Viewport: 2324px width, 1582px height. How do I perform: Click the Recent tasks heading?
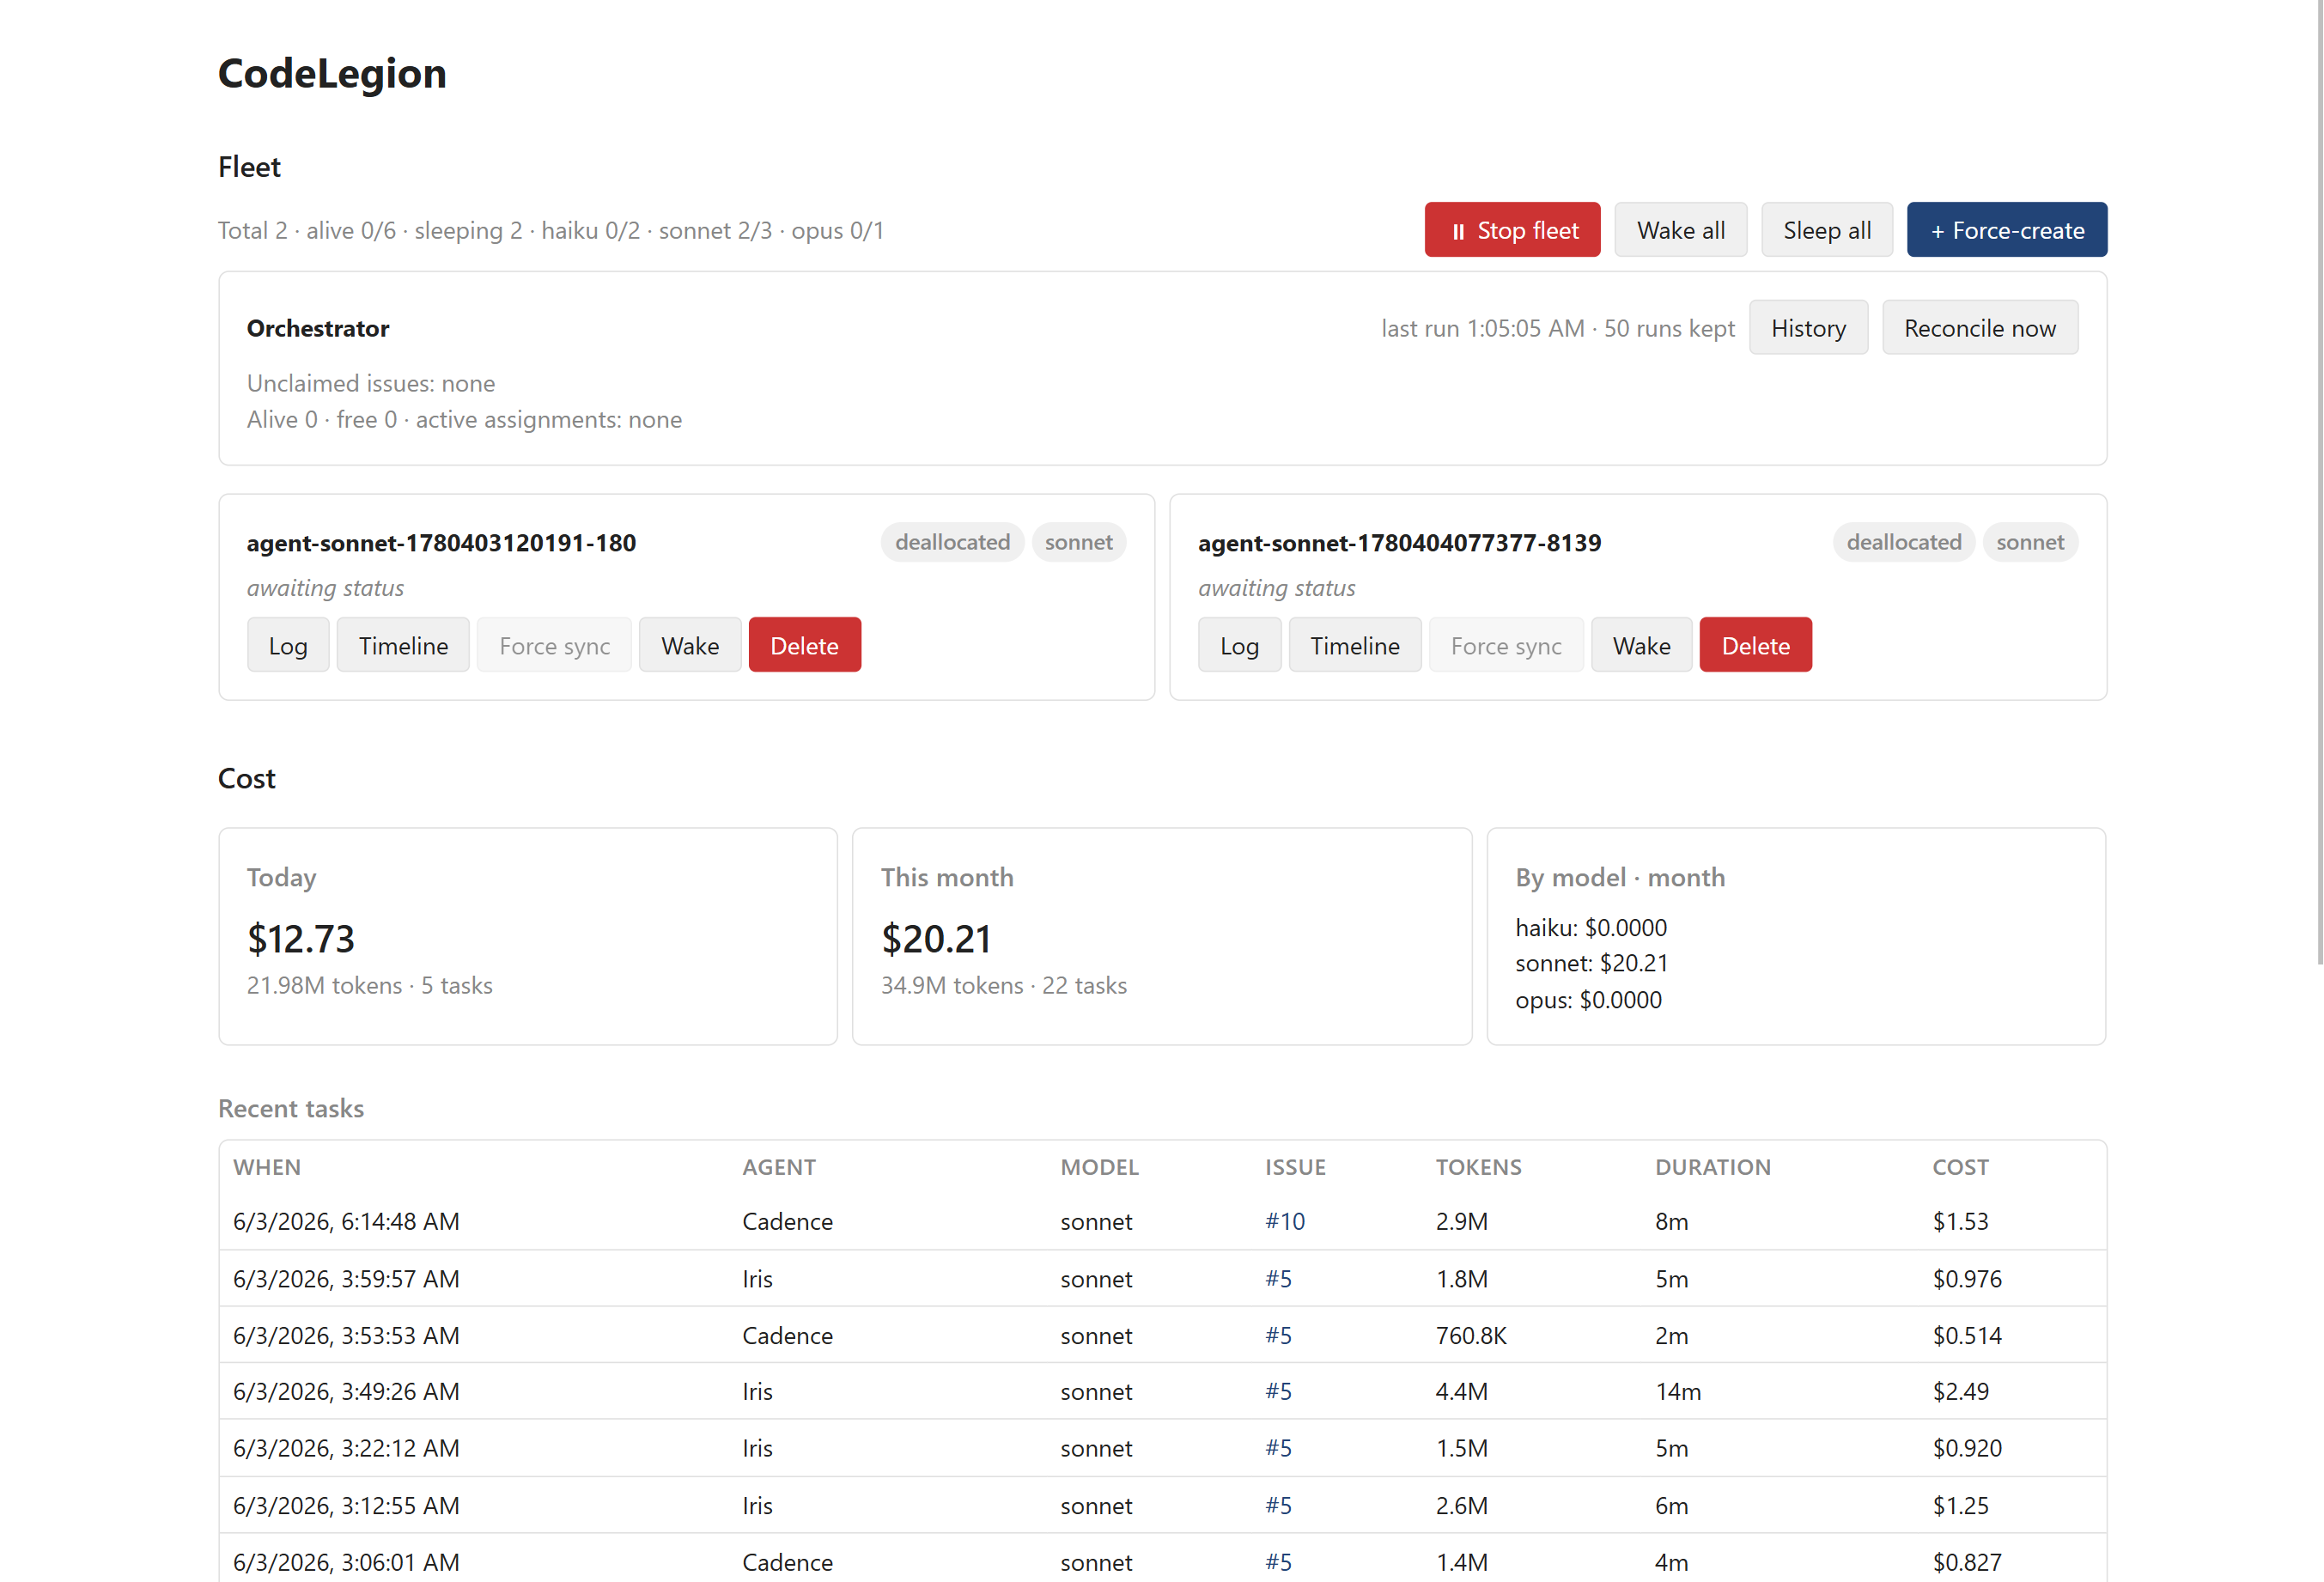point(291,1108)
